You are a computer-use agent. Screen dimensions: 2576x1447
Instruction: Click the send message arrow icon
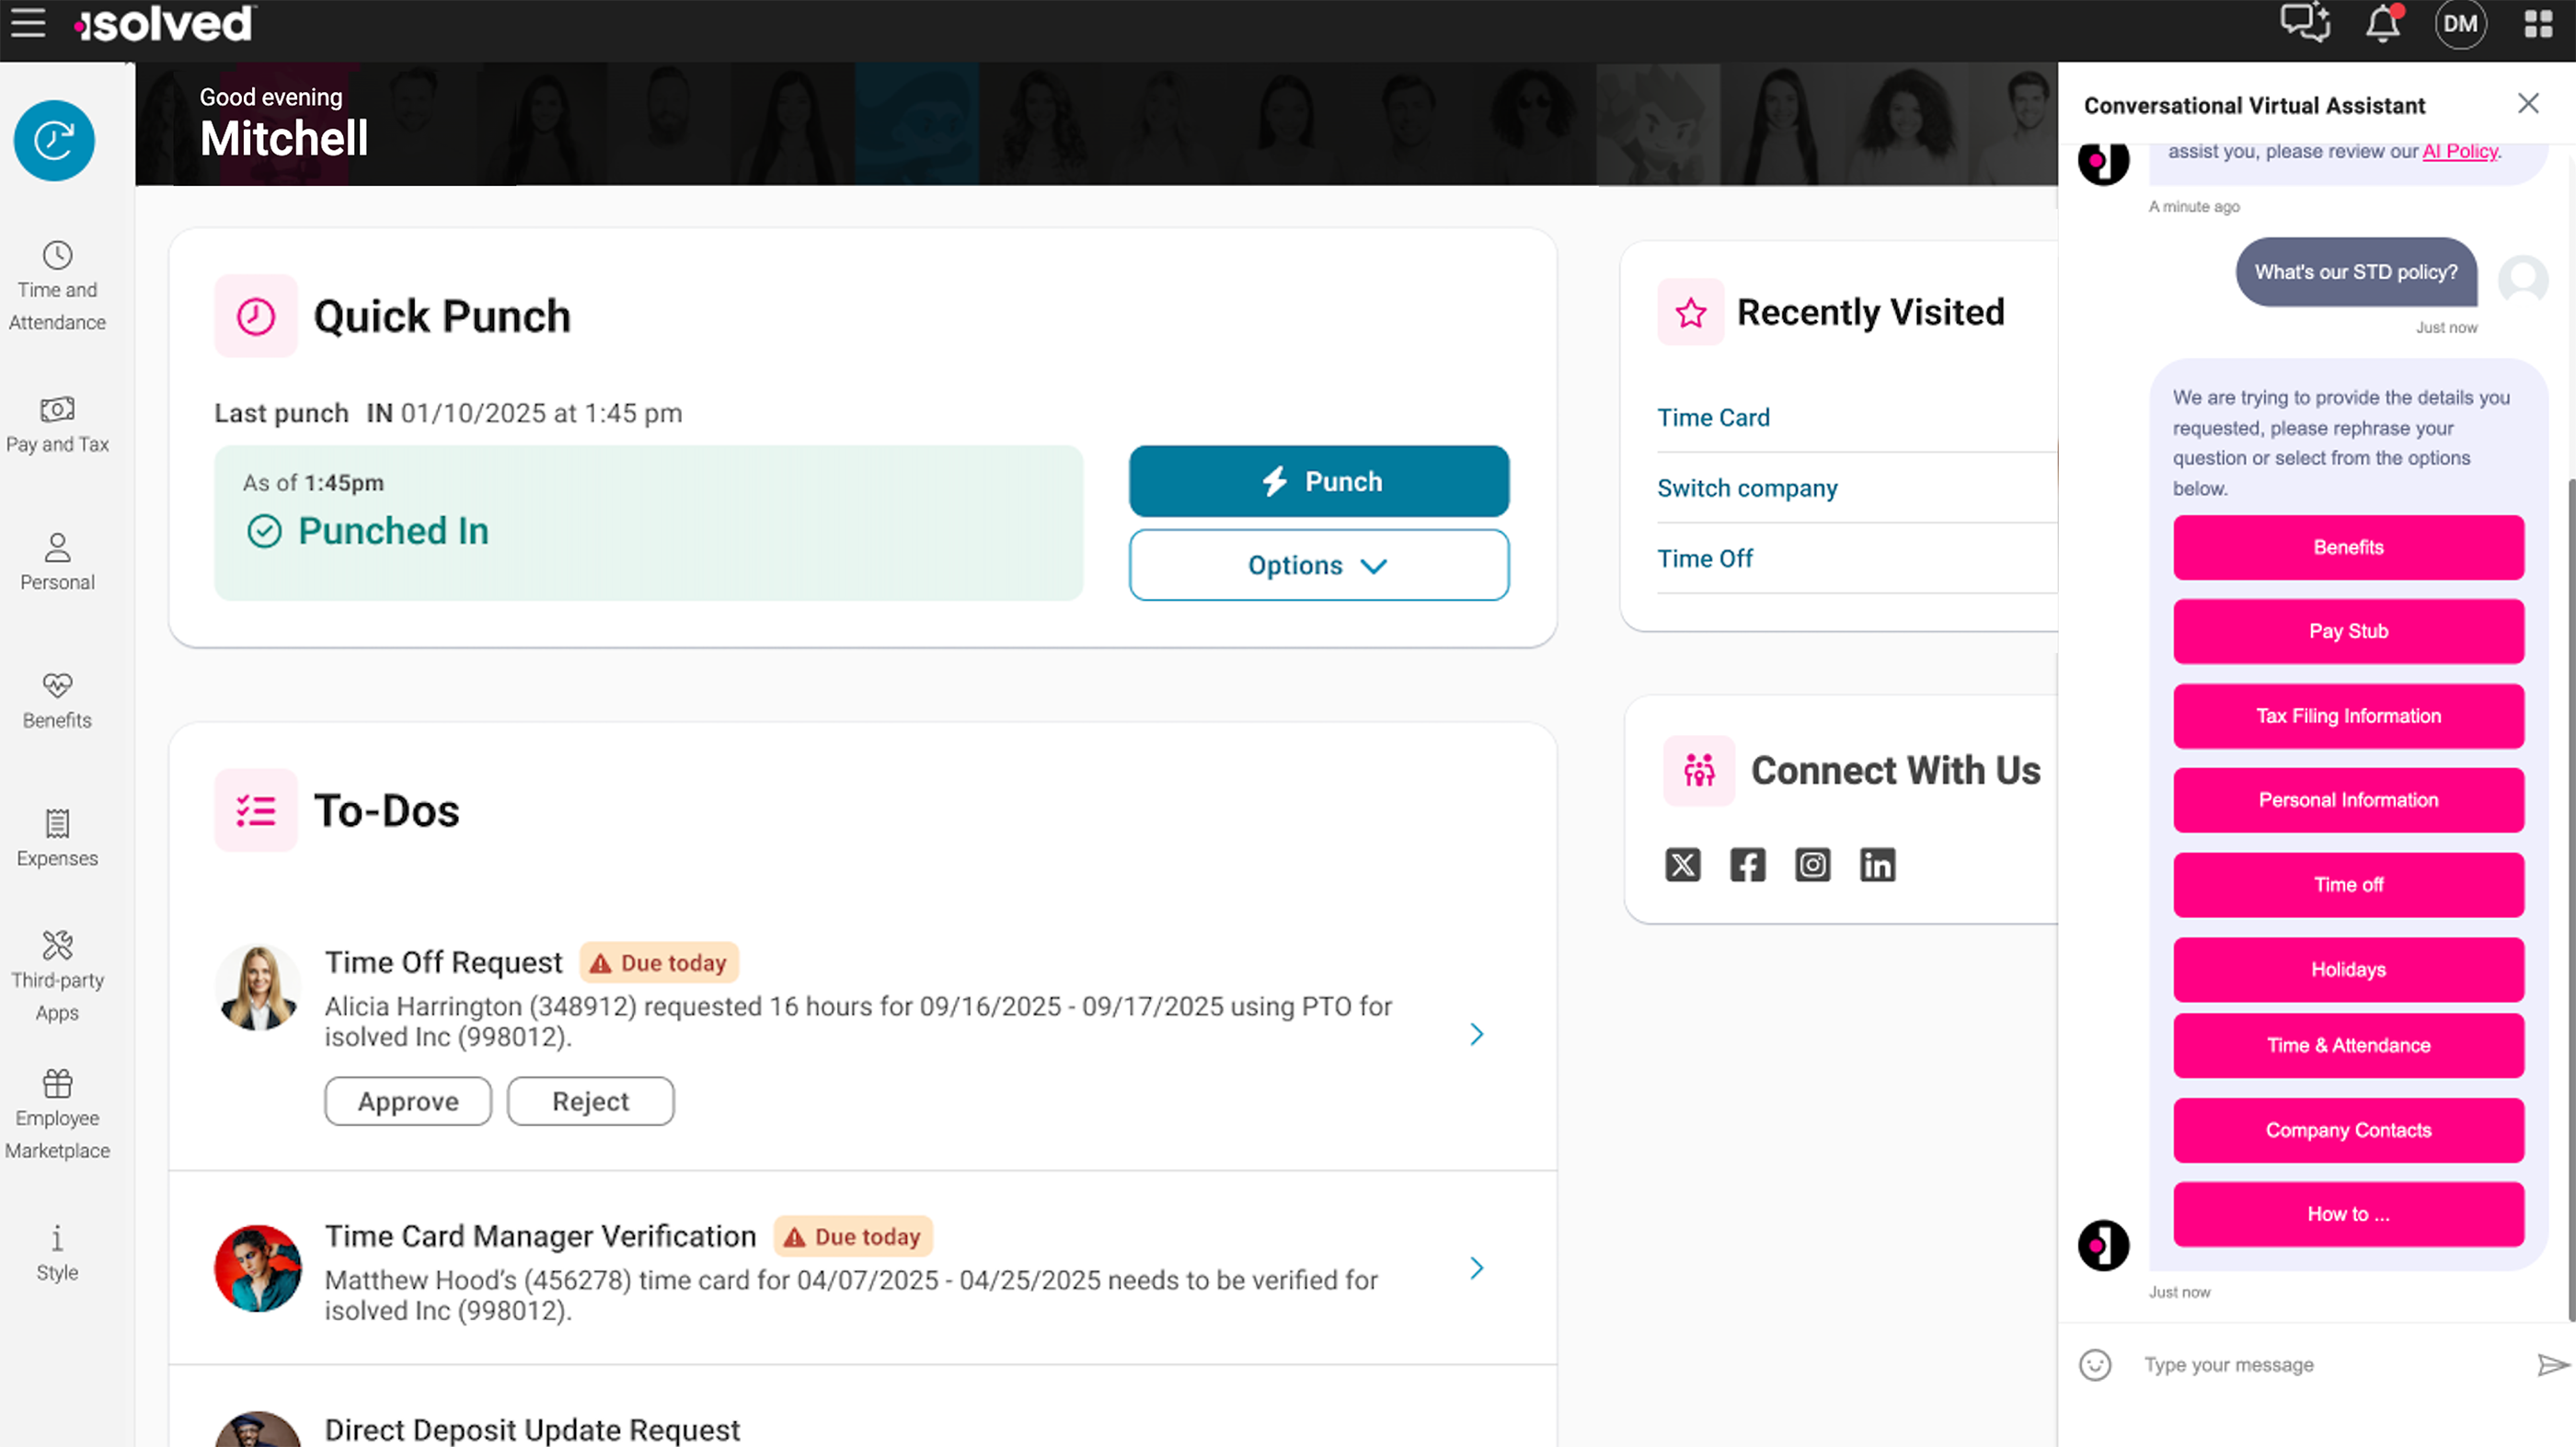pos(2552,1365)
